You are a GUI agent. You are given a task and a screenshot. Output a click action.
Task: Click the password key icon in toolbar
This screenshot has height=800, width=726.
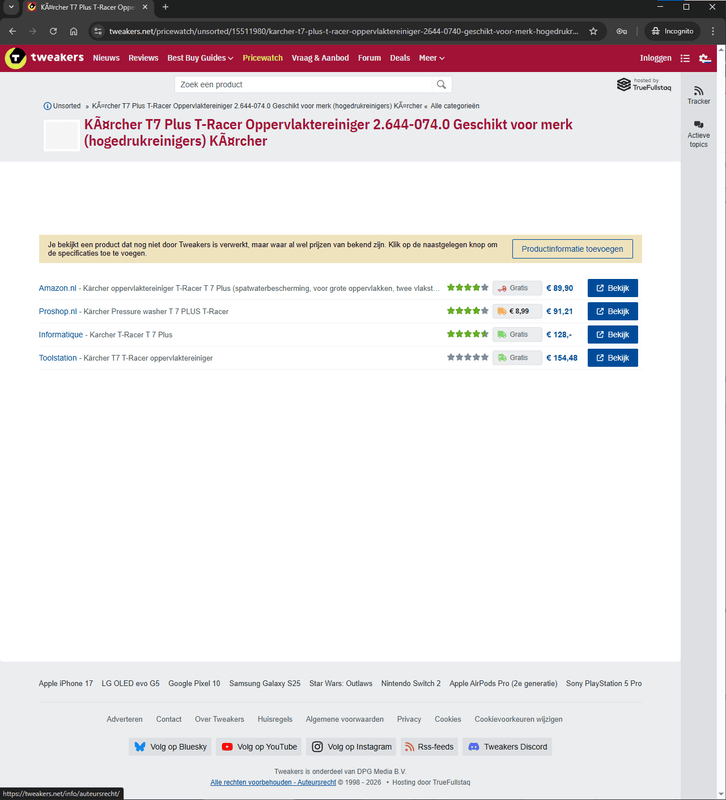coord(621,31)
